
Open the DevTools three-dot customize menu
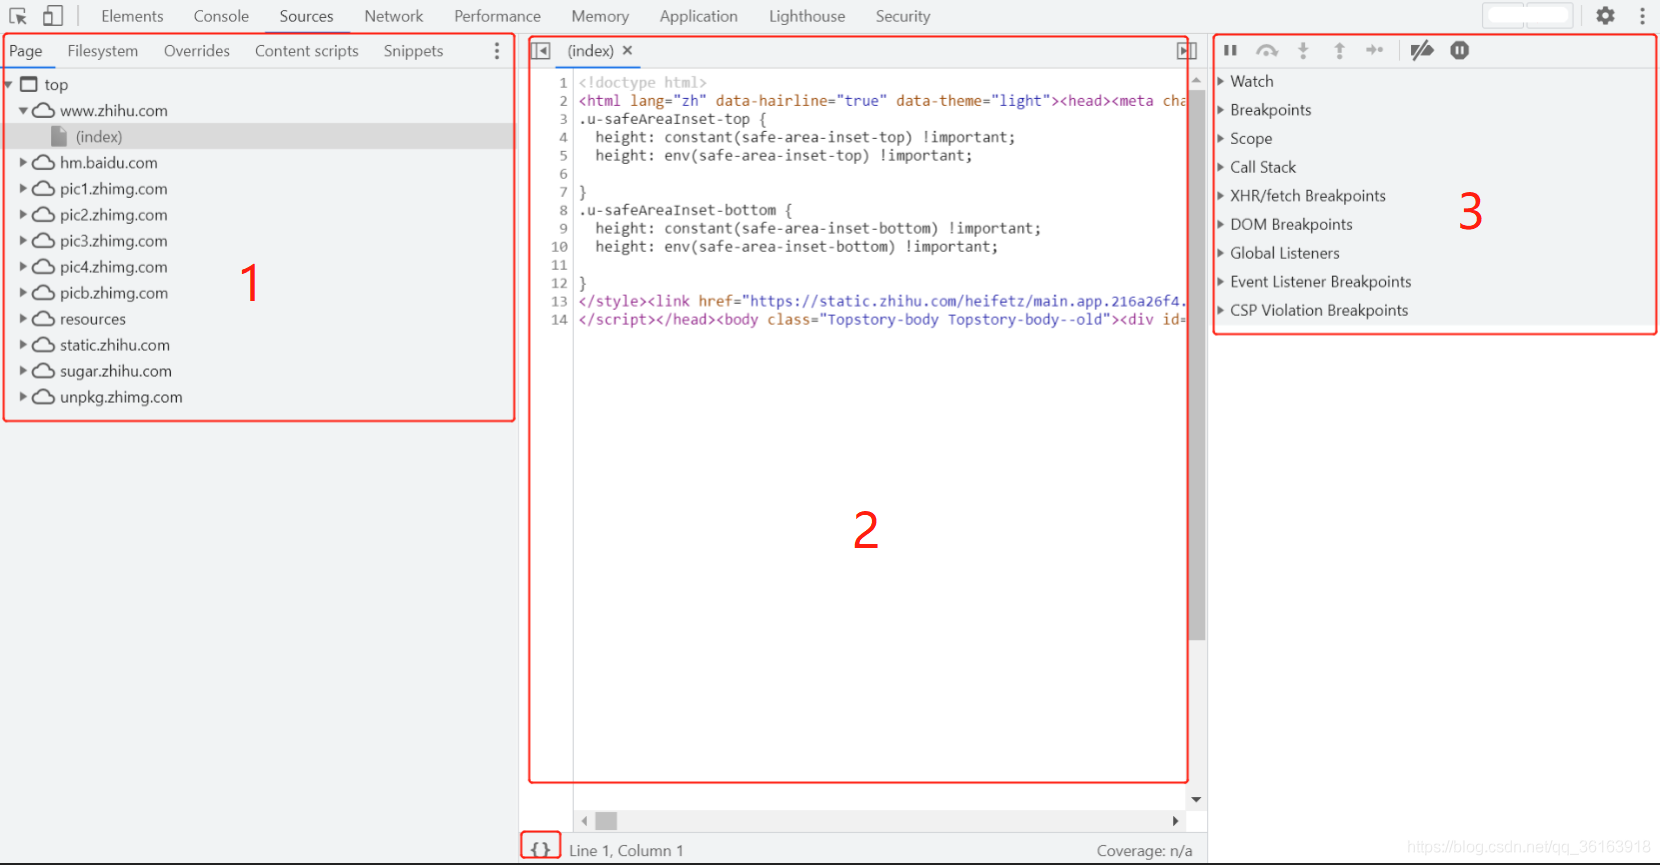(x=1642, y=16)
